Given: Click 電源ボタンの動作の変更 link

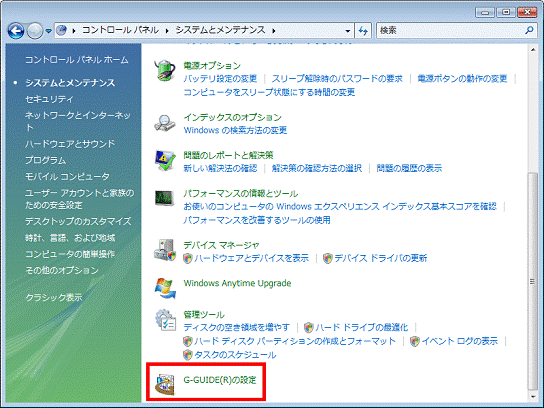Looking at the screenshot, I should tap(462, 79).
